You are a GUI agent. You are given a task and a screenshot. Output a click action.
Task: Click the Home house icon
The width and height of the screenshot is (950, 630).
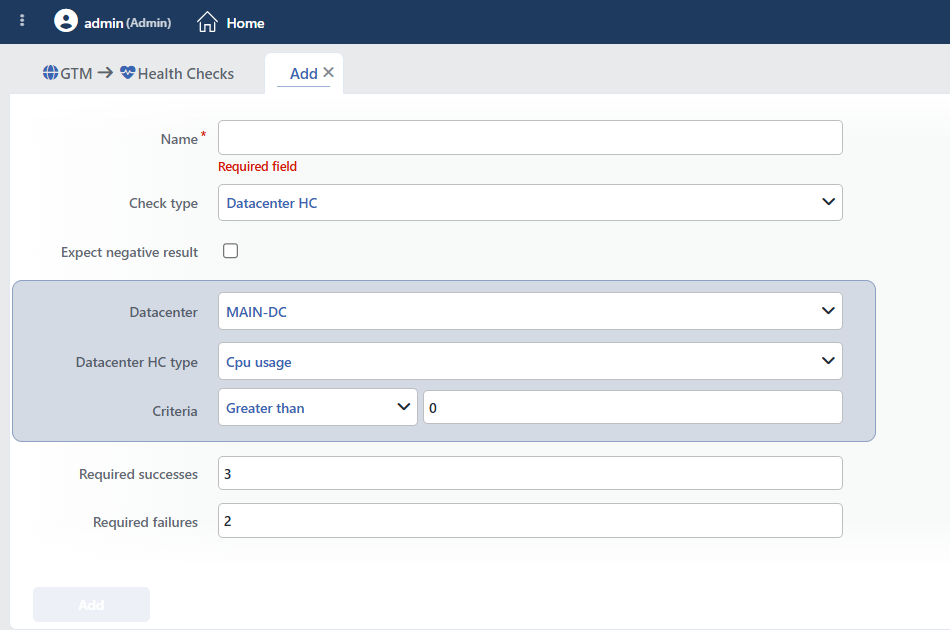tap(207, 22)
